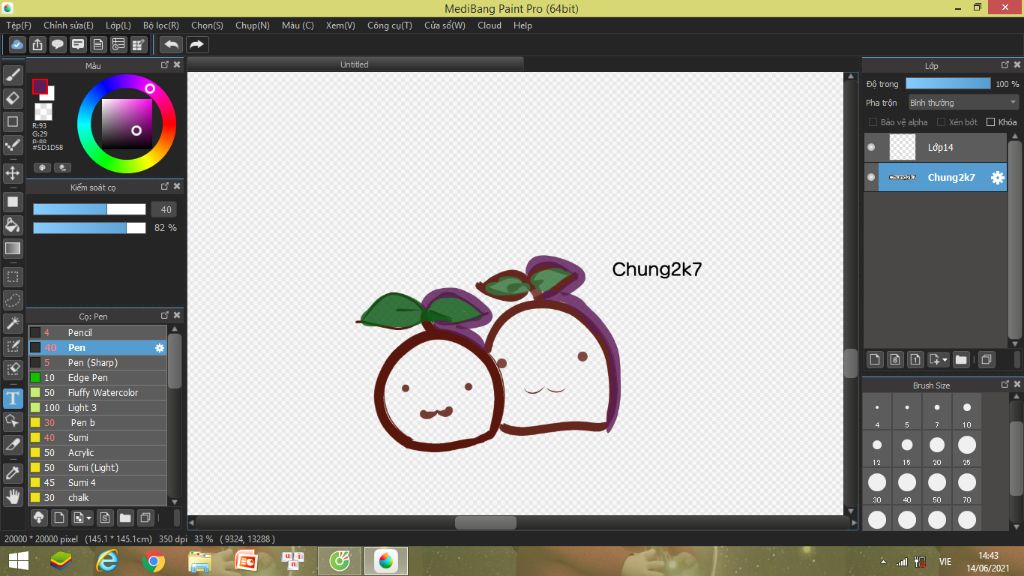
Task: Open the Cửa sổ(W) menu
Action: point(445,25)
